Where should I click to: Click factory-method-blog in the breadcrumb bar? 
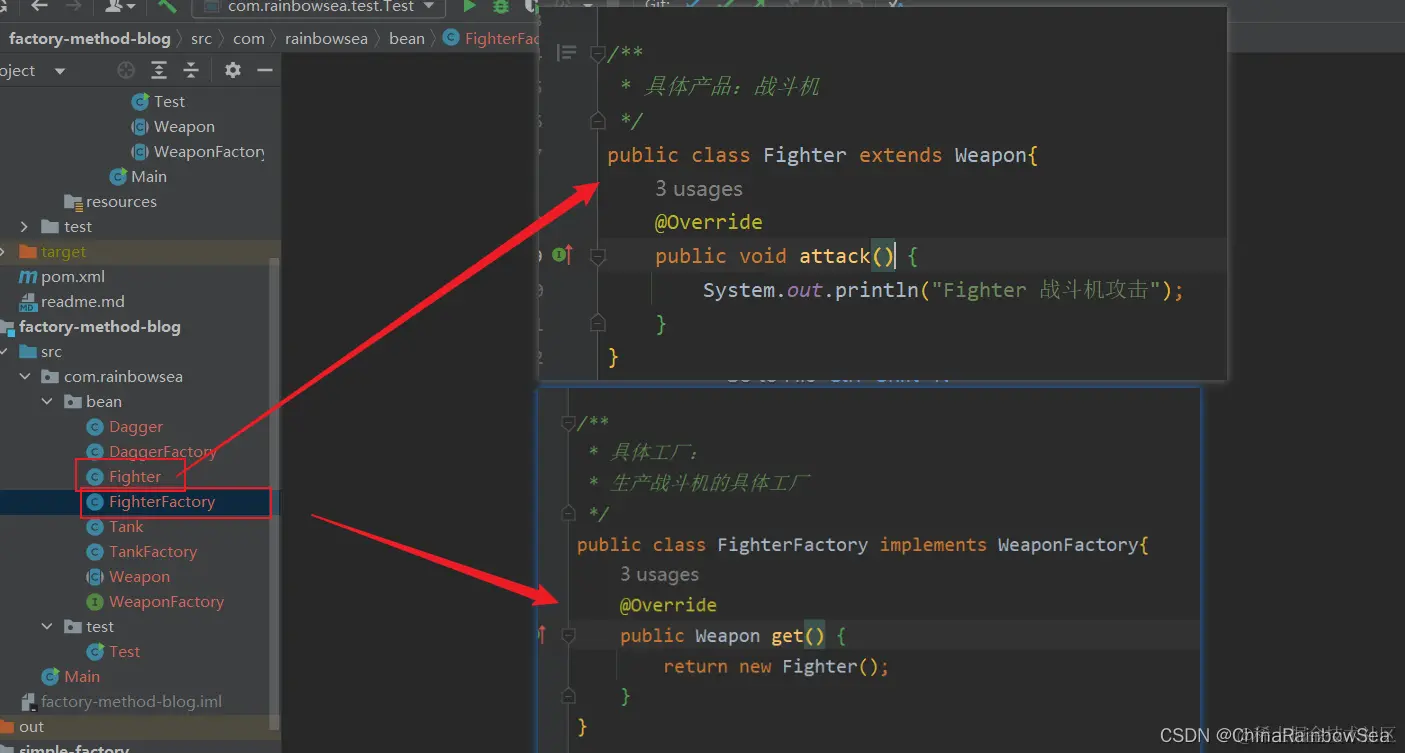(89, 38)
